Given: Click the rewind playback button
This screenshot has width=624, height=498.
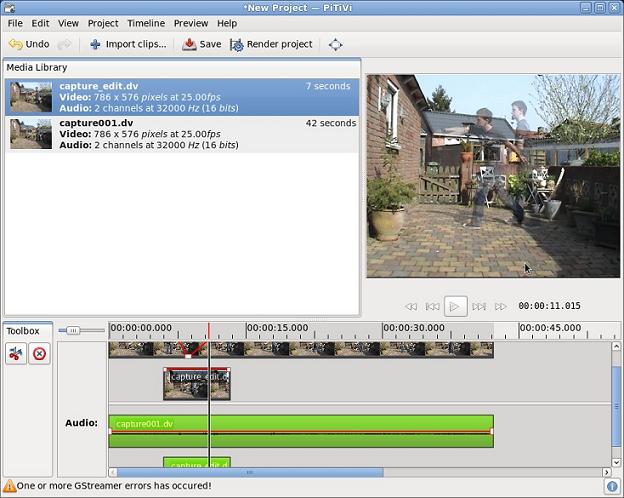Looking at the screenshot, I should click(411, 307).
